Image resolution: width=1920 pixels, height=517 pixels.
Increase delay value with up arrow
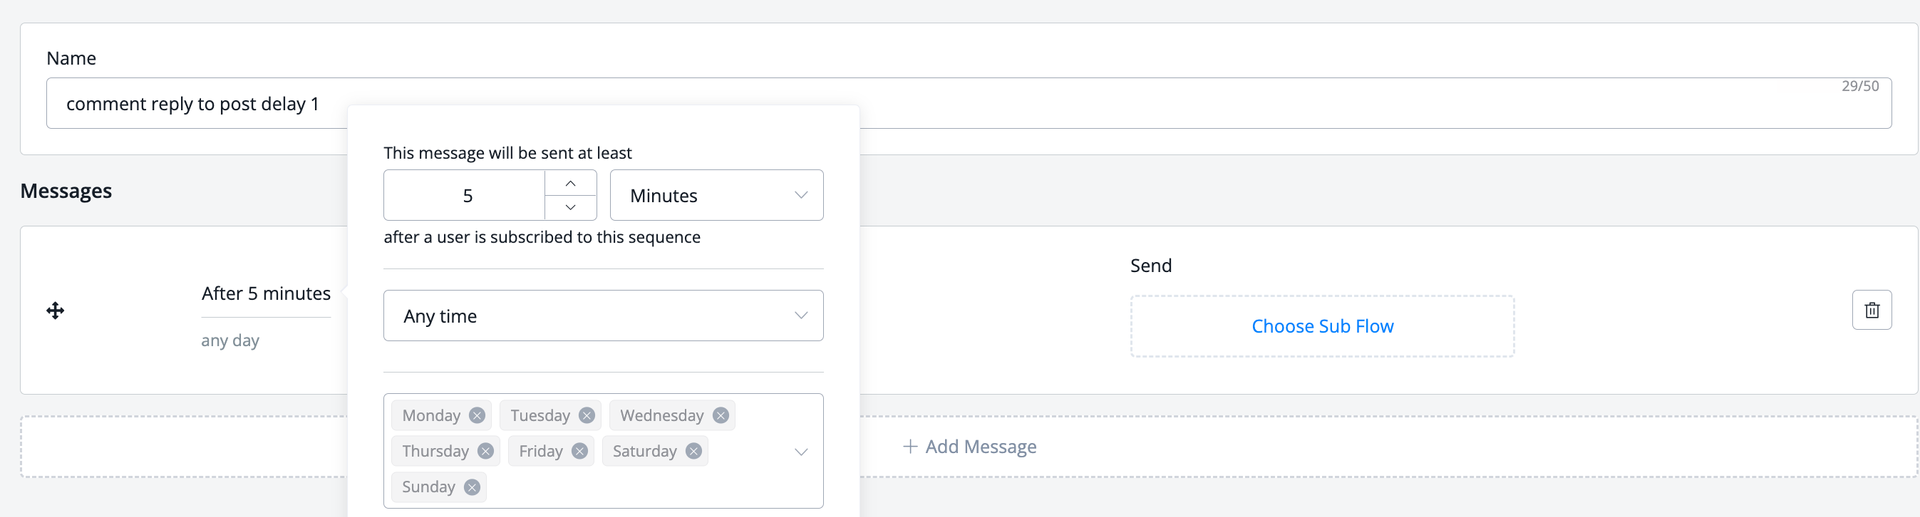click(x=570, y=183)
